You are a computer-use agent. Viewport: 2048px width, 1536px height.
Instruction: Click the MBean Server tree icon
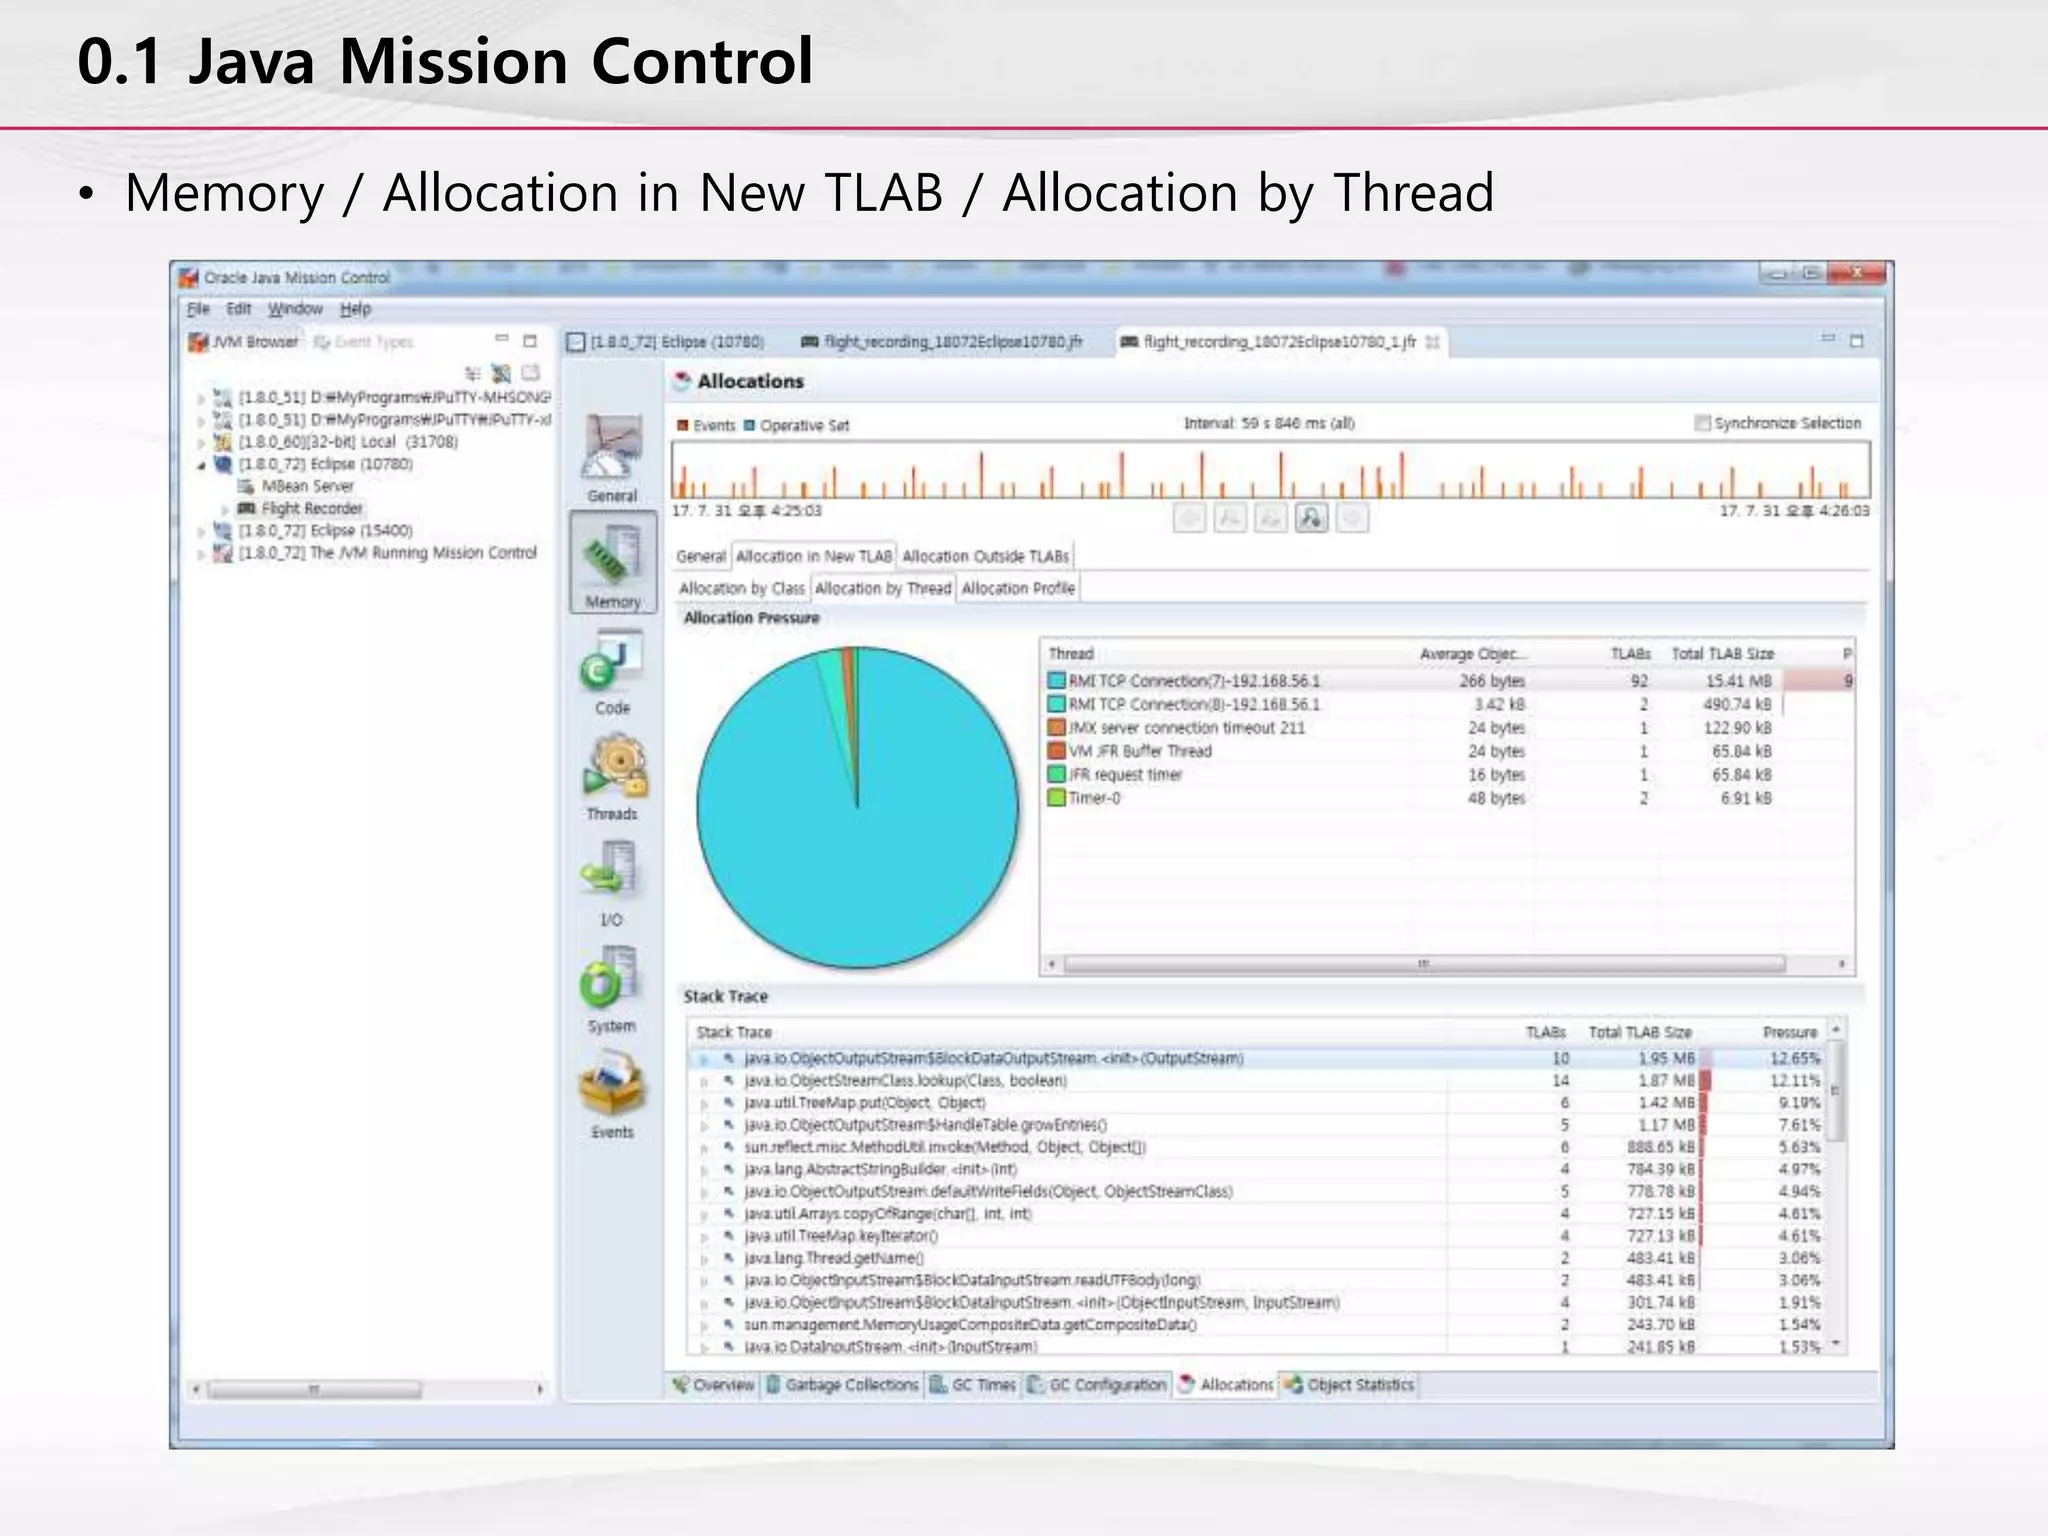(x=246, y=486)
